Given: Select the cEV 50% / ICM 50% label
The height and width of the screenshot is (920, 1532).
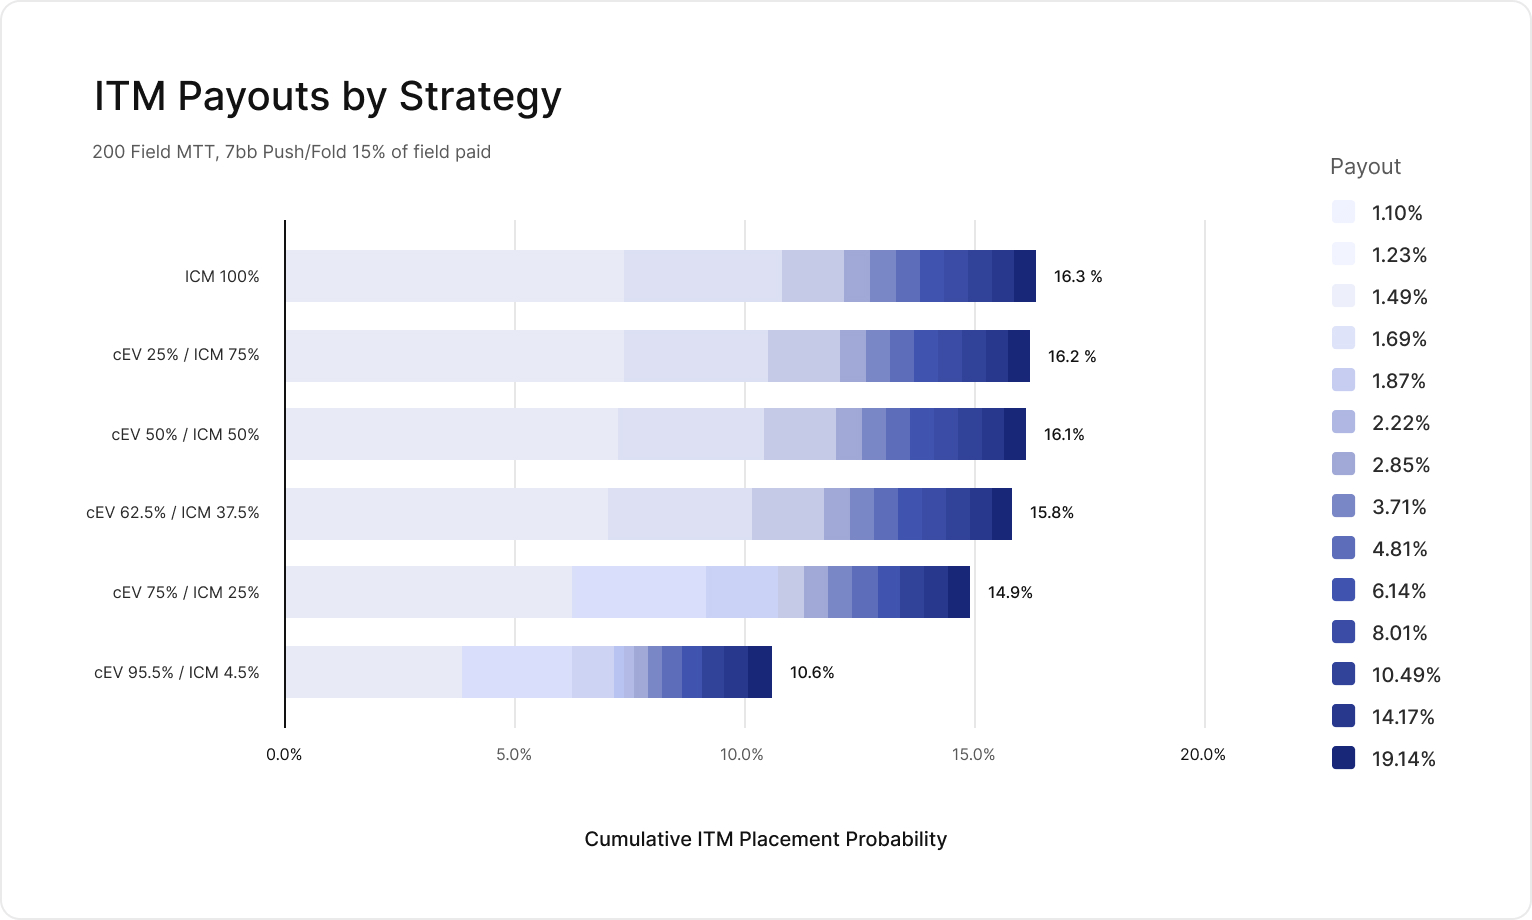Looking at the screenshot, I should (185, 434).
